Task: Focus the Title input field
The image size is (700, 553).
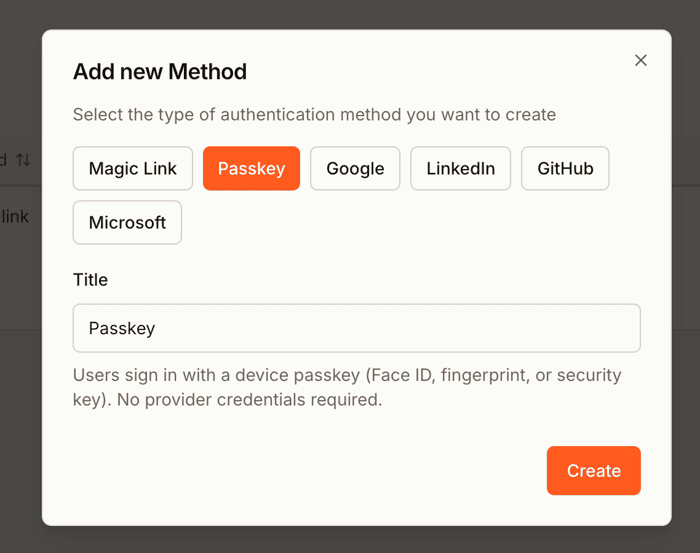Action: click(357, 328)
